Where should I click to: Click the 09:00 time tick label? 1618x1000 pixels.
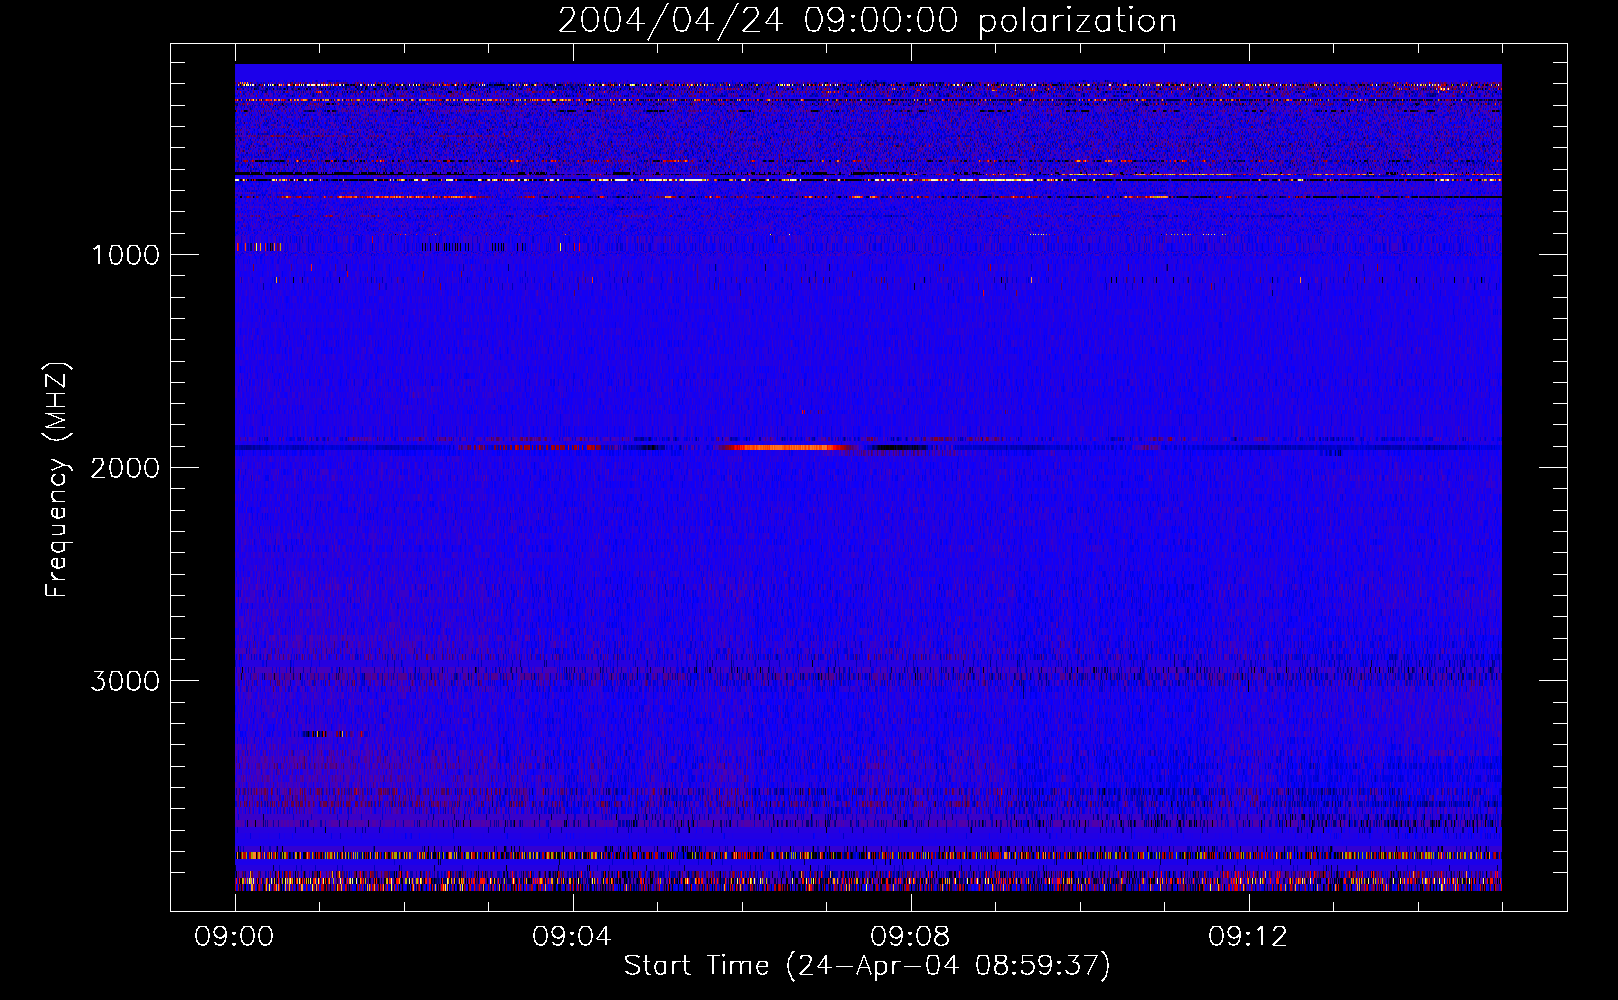235,937
